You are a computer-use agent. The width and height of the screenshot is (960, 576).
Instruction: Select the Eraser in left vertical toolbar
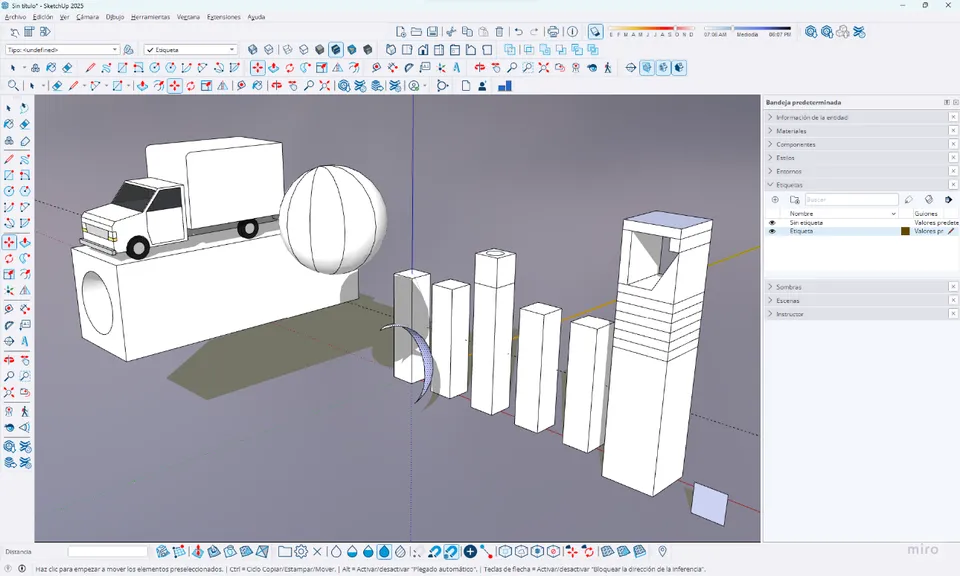pyautogui.click(x=24, y=124)
